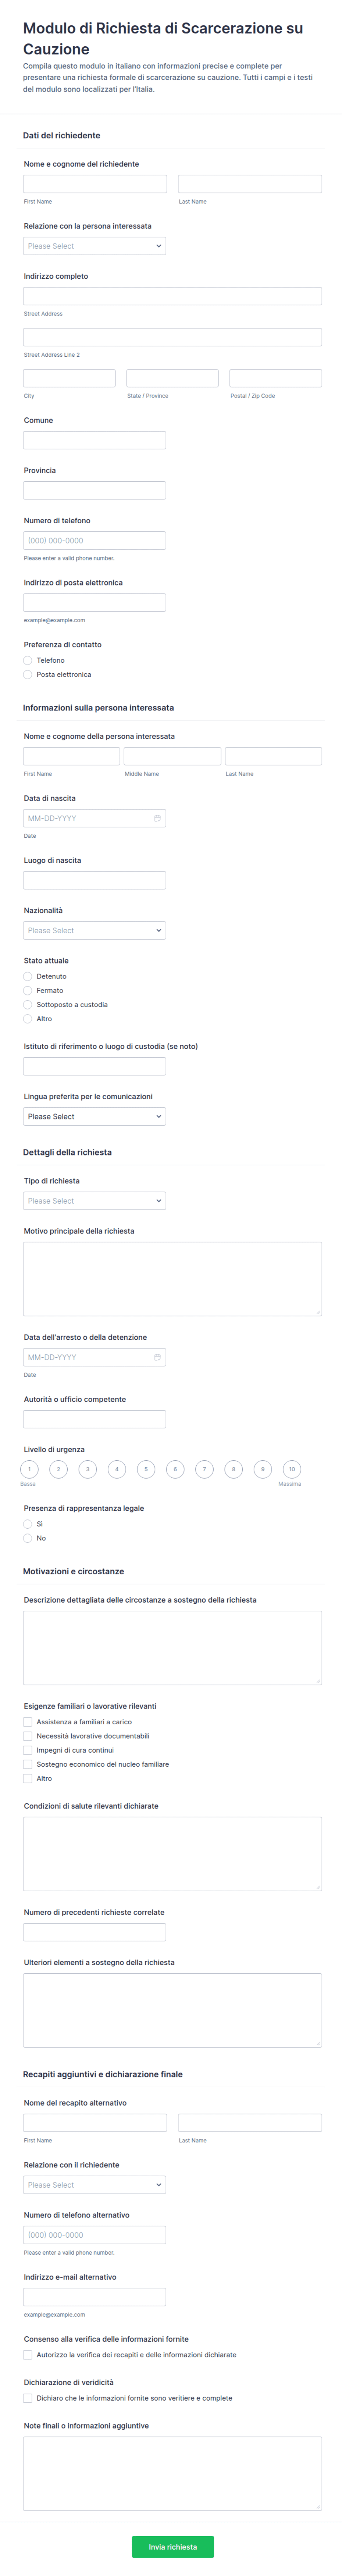Click the Comune input field

tap(94, 440)
